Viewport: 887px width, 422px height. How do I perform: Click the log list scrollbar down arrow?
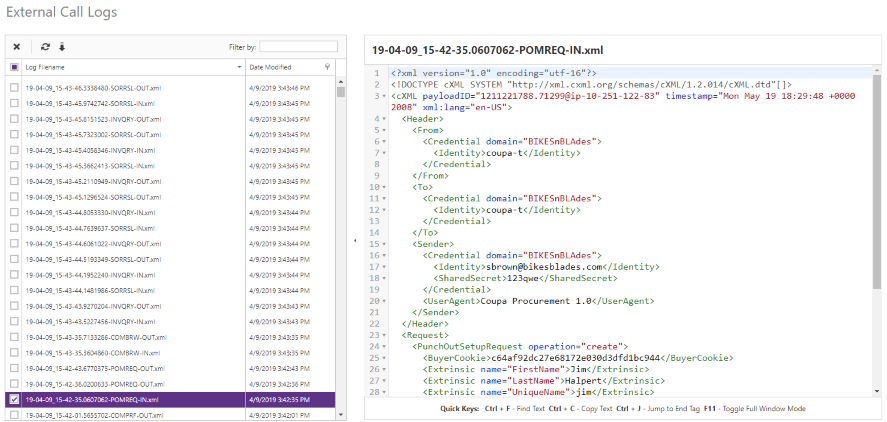[x=341, y=415]
